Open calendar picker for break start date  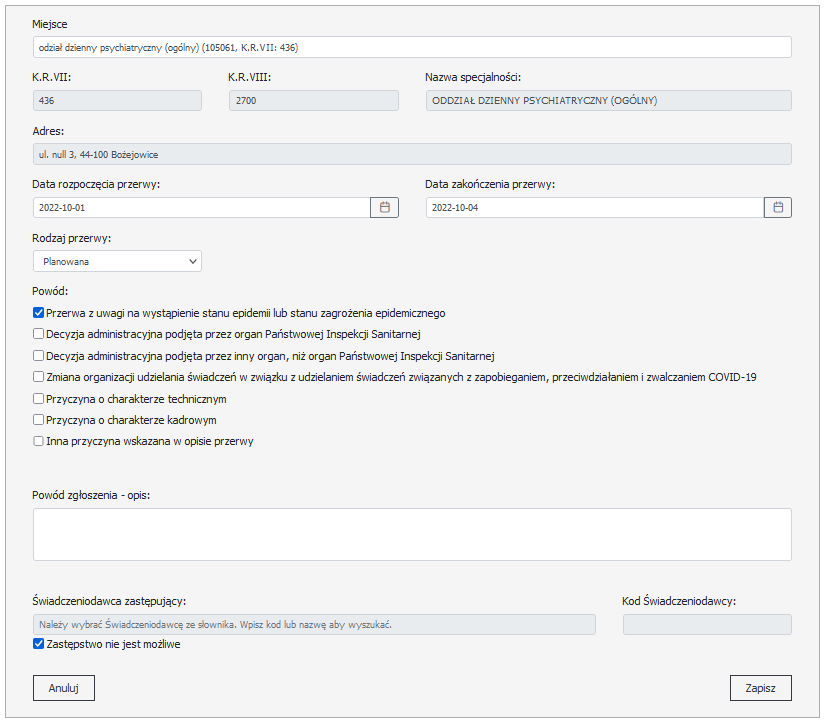tap(384, 207)
